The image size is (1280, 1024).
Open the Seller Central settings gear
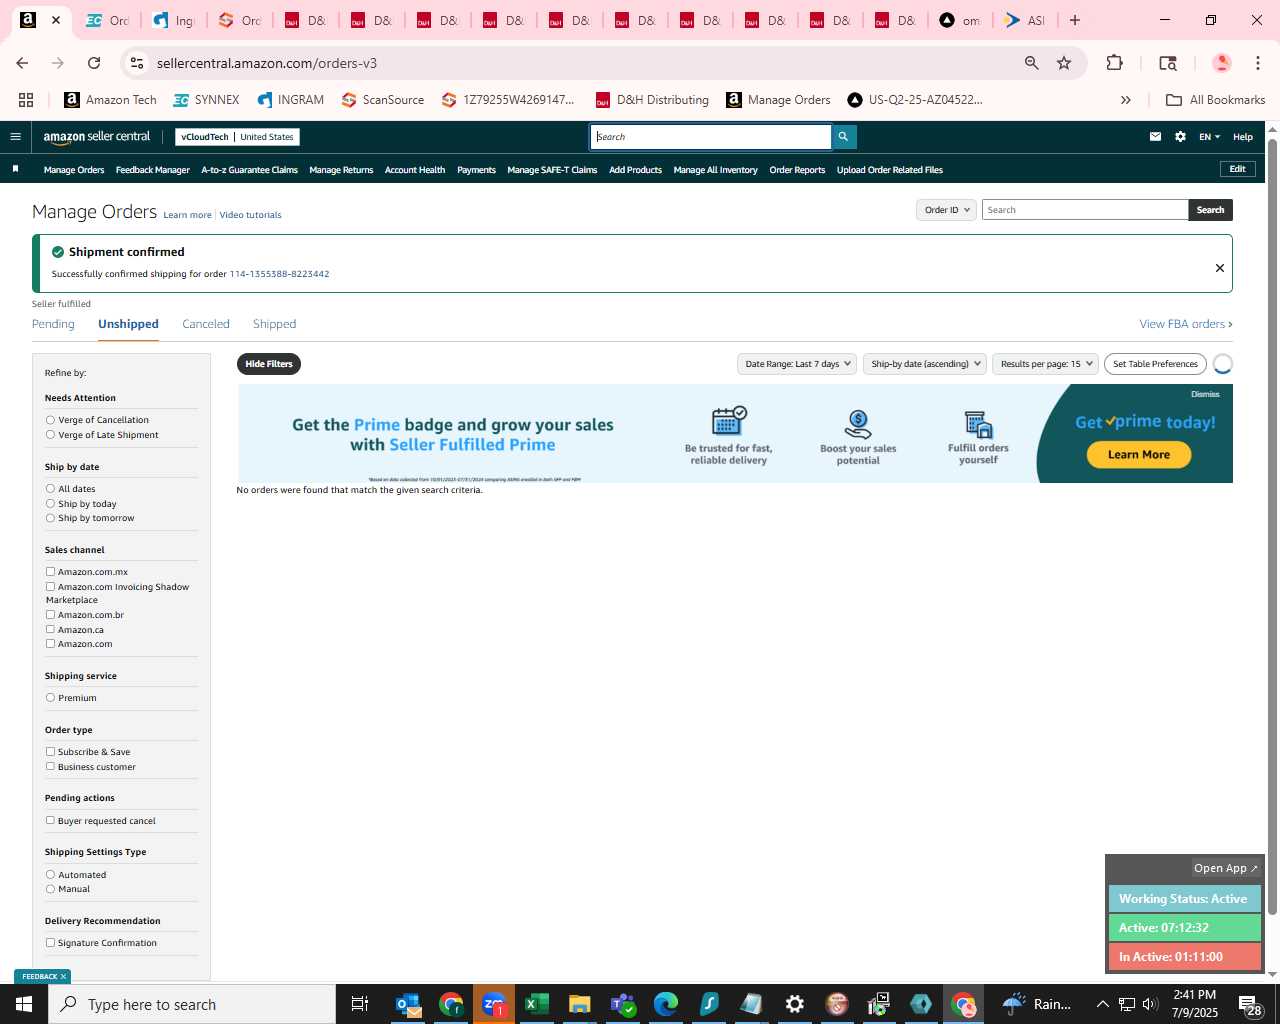[1180, 137]
